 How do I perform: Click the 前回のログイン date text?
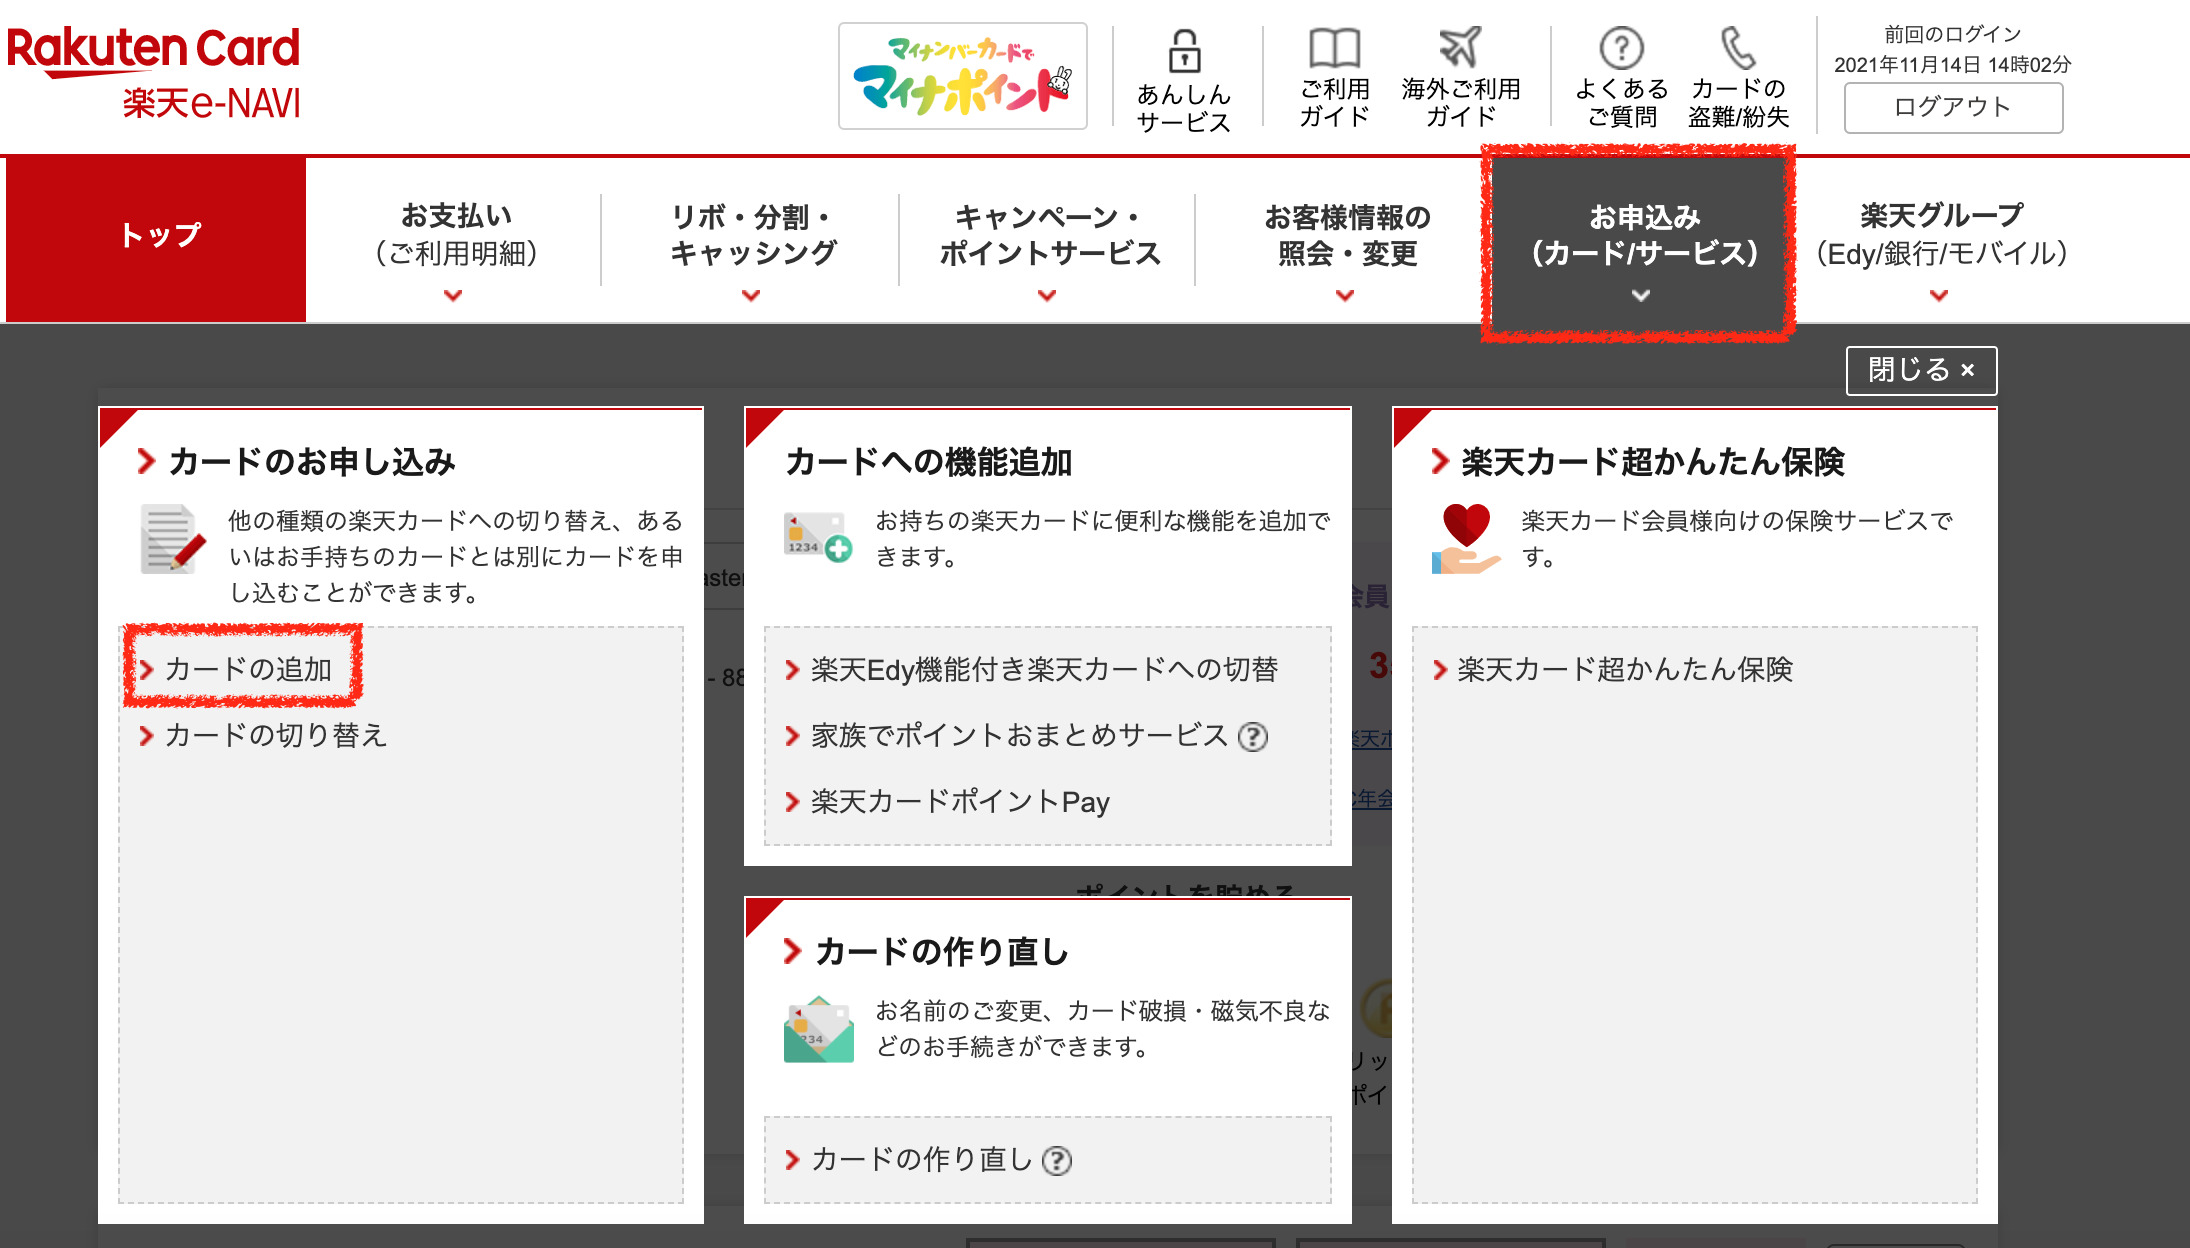[x=1952, y=65]
